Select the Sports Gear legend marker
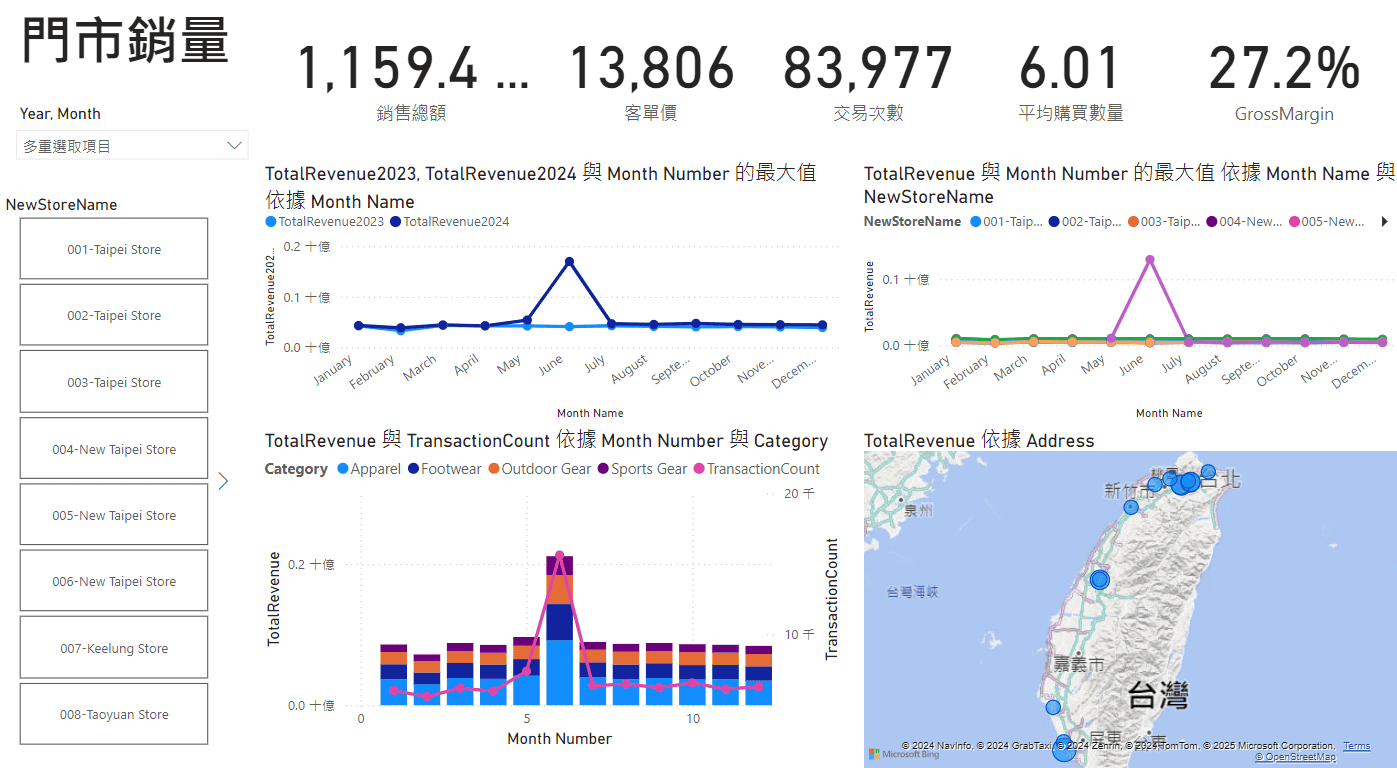 click(603, 469)
